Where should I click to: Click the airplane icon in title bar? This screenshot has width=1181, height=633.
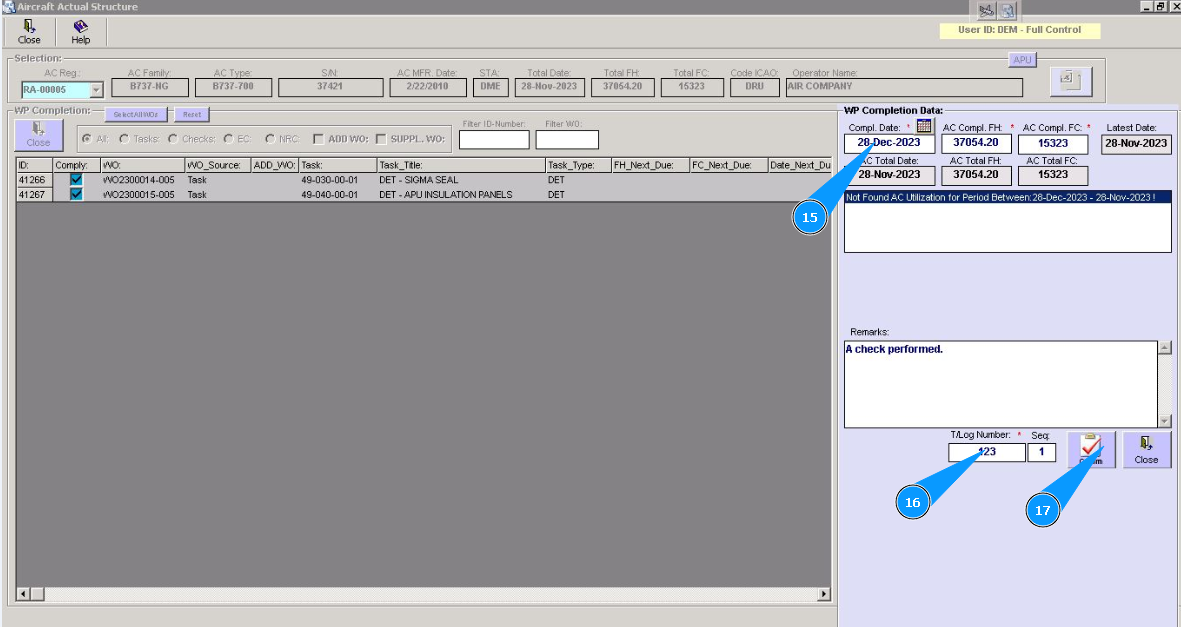coord(986,11)
